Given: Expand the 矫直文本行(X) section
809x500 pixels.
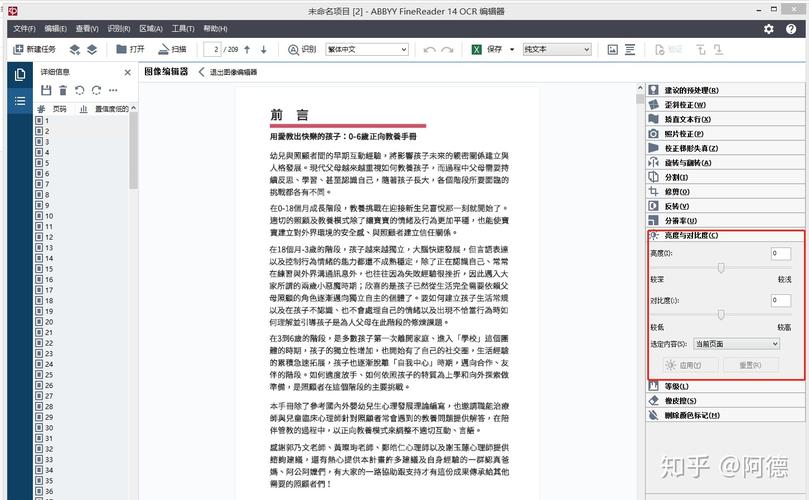Looking at the screenshot, I should pos(724,119).
